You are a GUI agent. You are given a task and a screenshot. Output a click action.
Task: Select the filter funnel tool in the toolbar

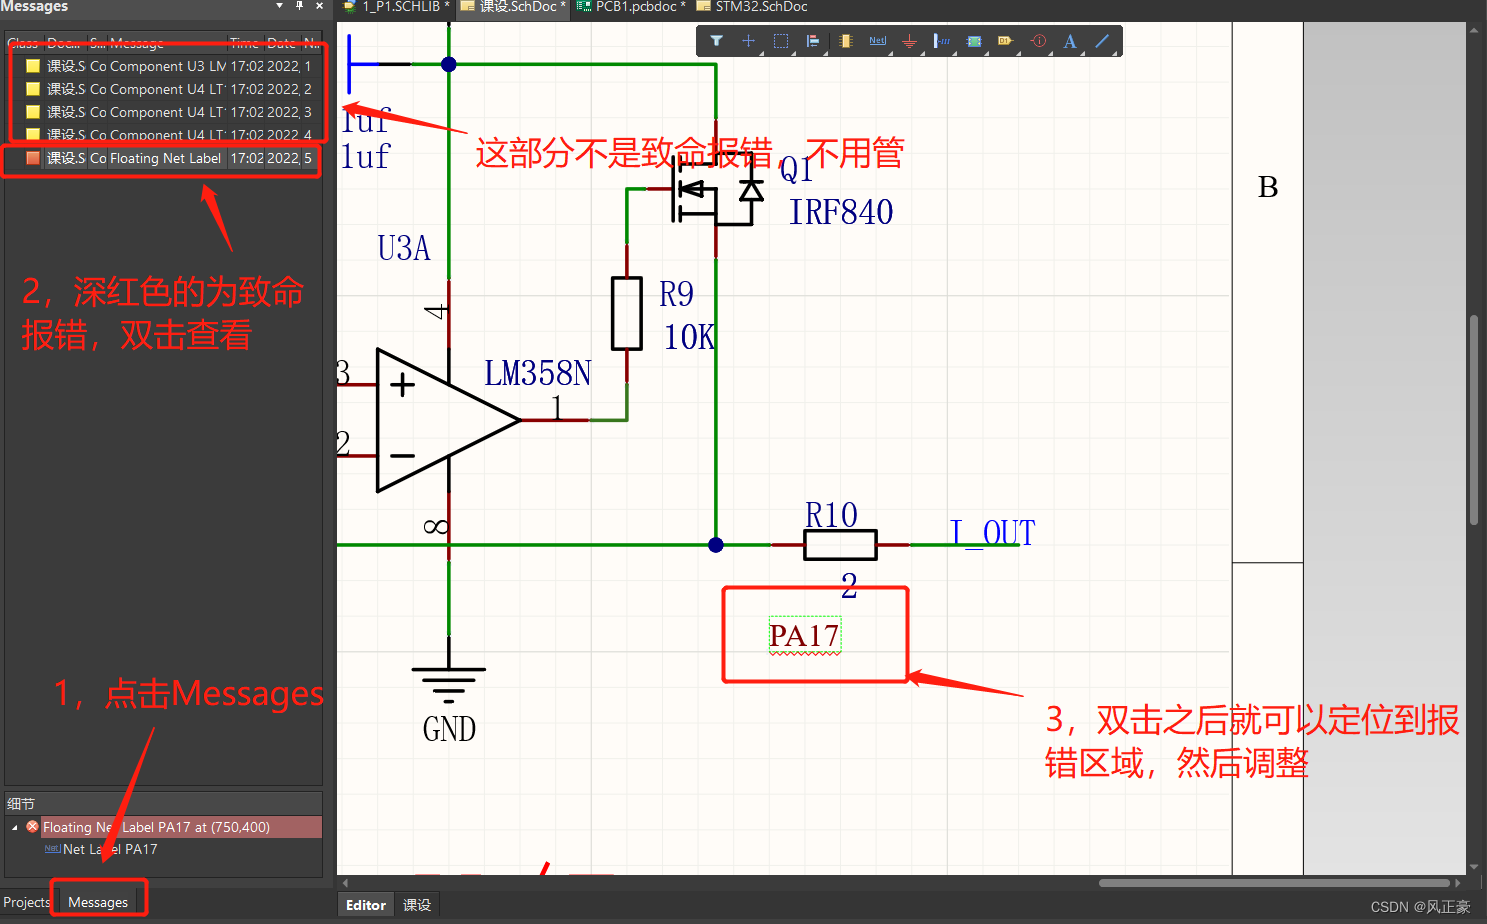pyautogui.click(x=717, y=41)
